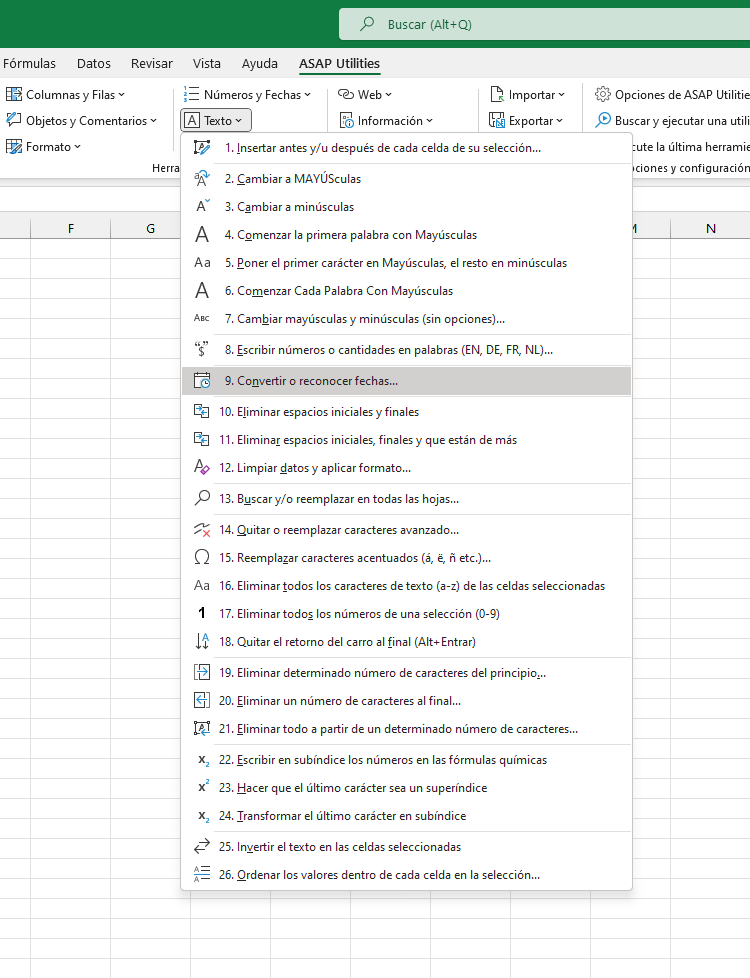Click the omega icon for accented characters

pos(202,557)
